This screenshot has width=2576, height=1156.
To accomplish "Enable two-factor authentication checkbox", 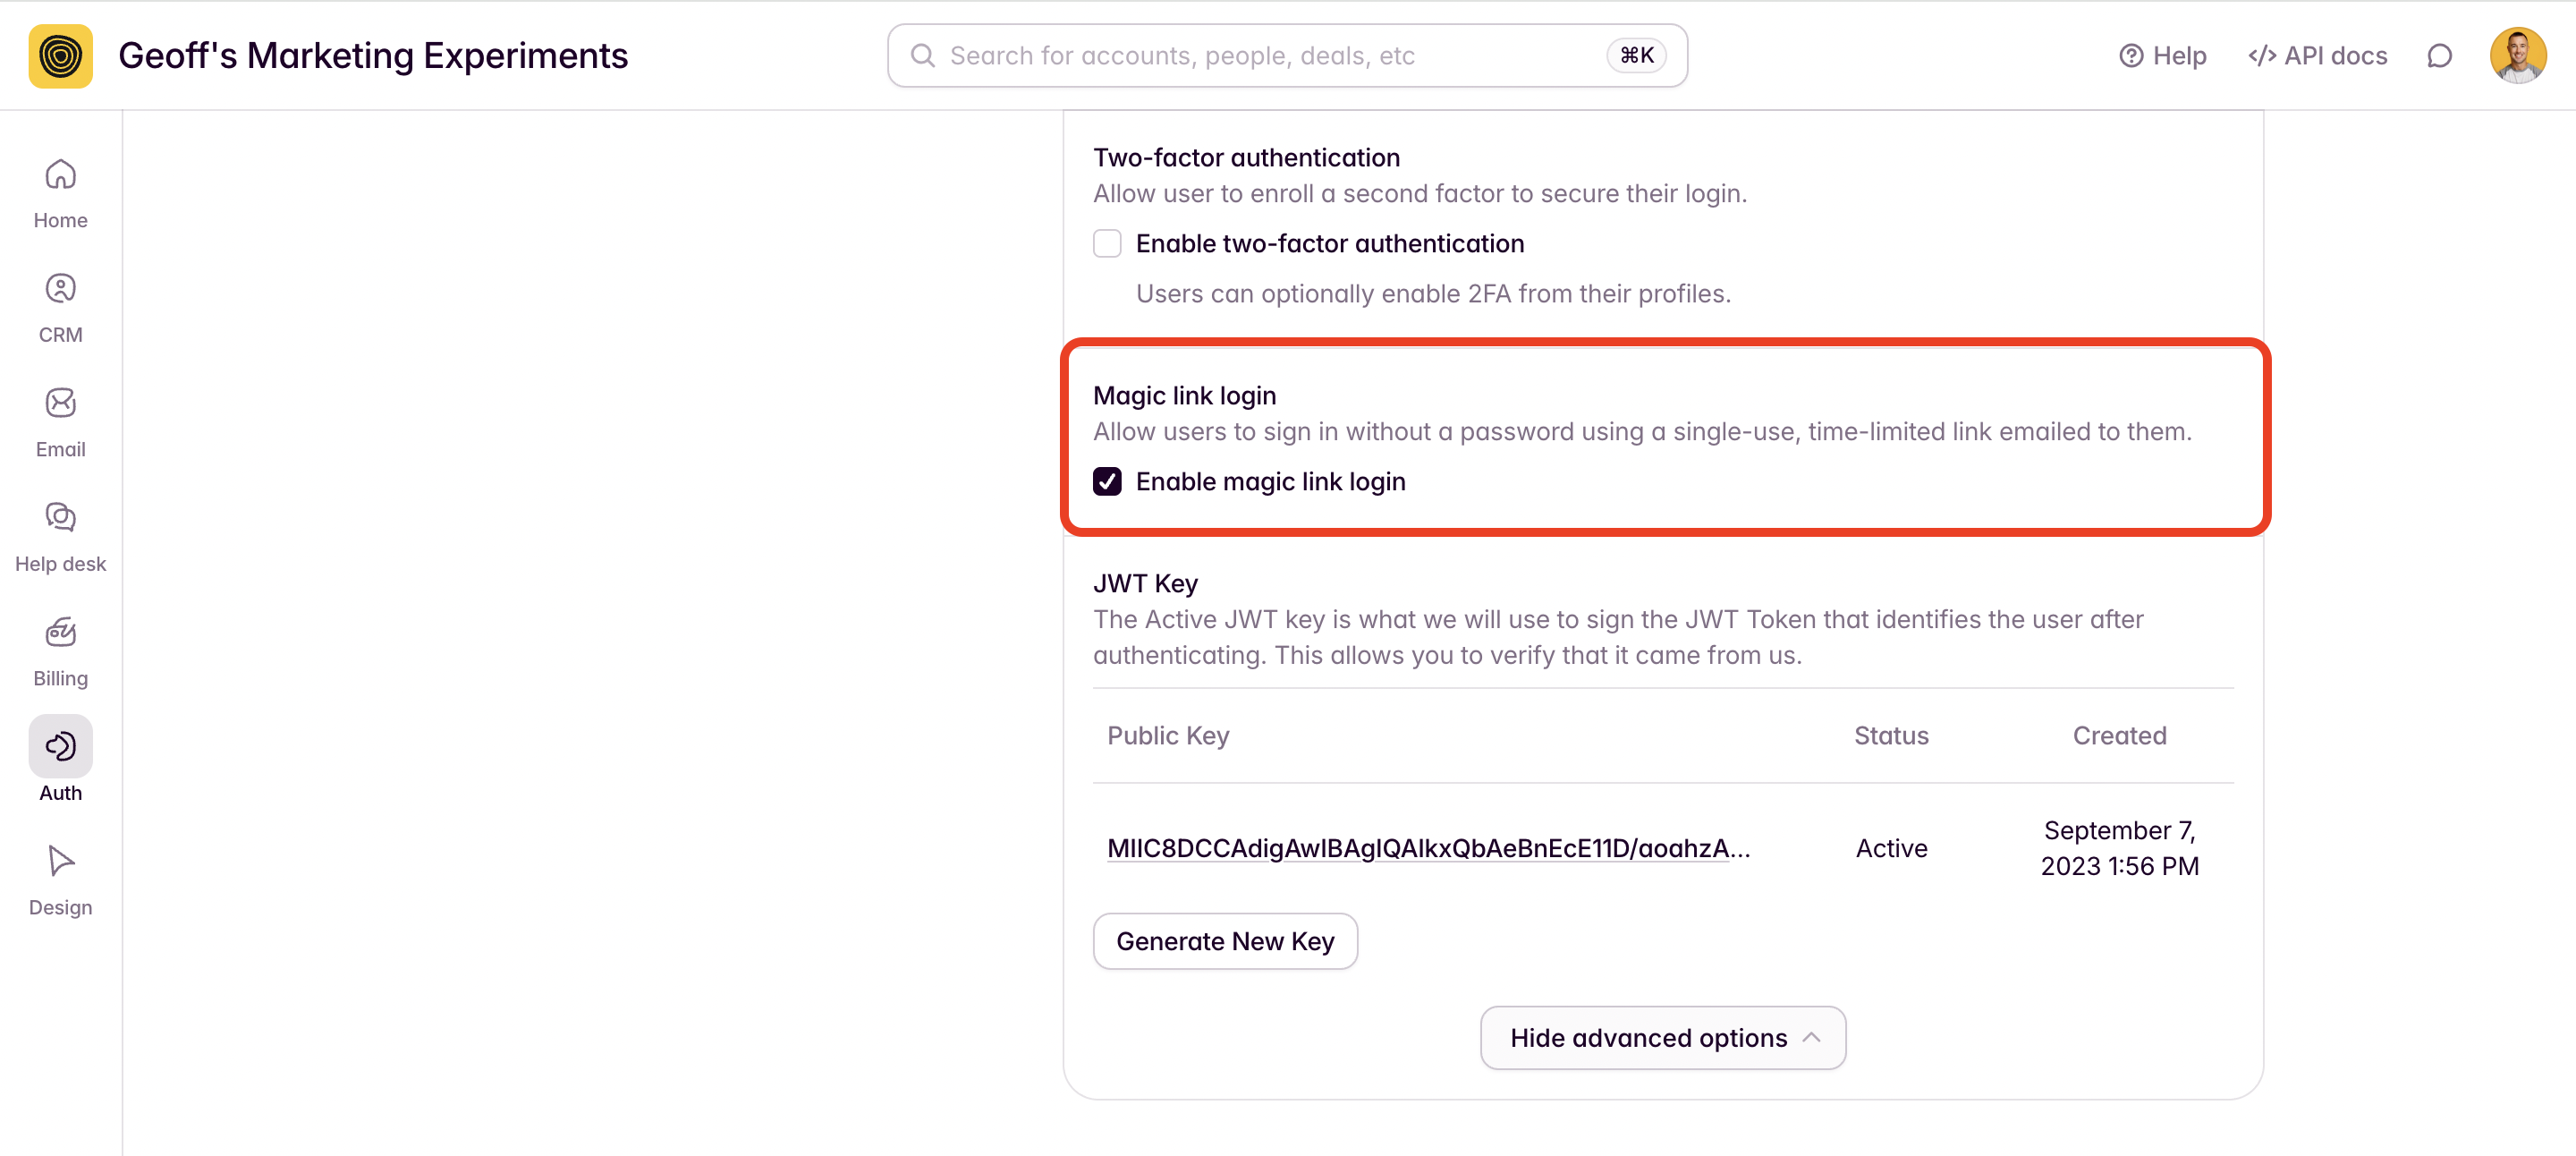I will pyautogui.click(x=1107, y=243).
